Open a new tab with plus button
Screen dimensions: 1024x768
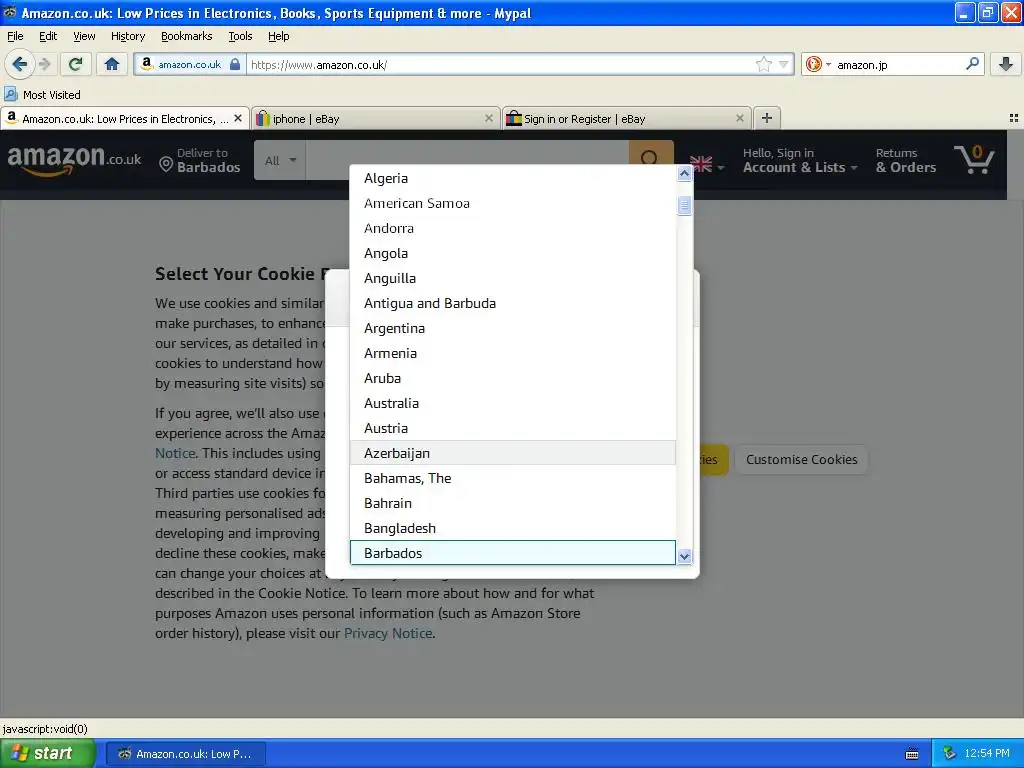[x=767, y=118]
